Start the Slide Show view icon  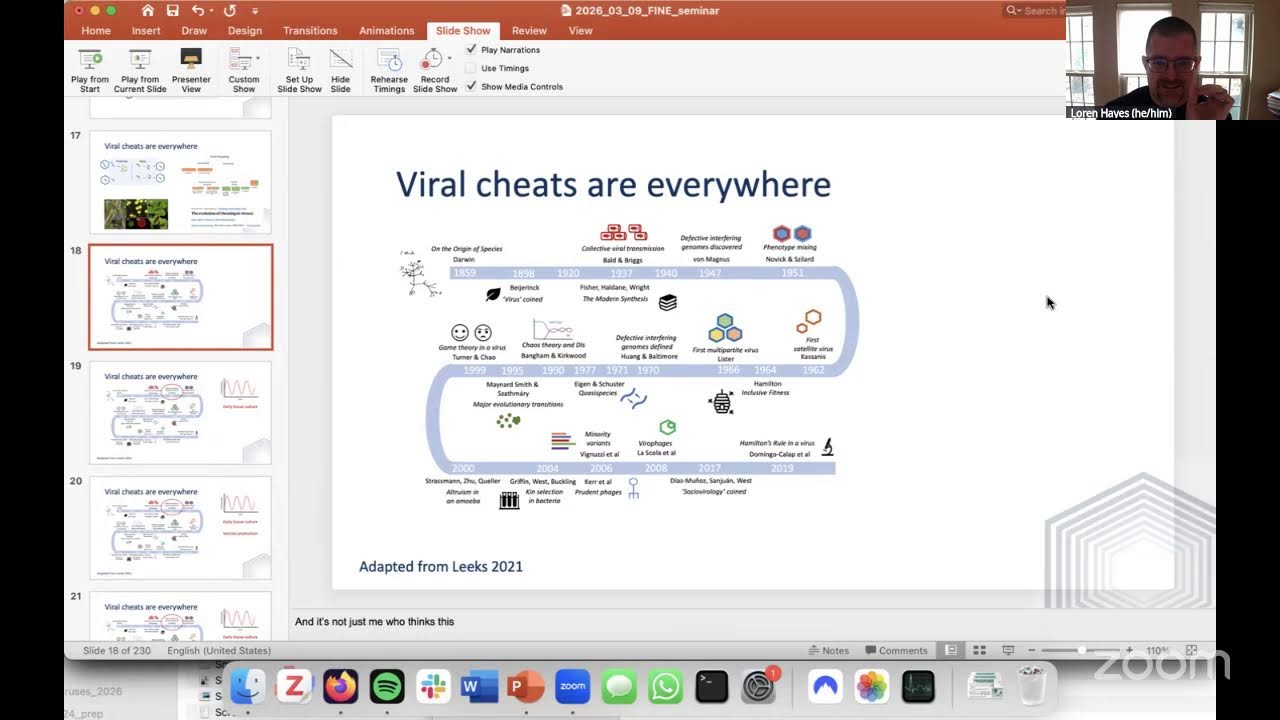pyautogui.click(x=1008, y=650)
